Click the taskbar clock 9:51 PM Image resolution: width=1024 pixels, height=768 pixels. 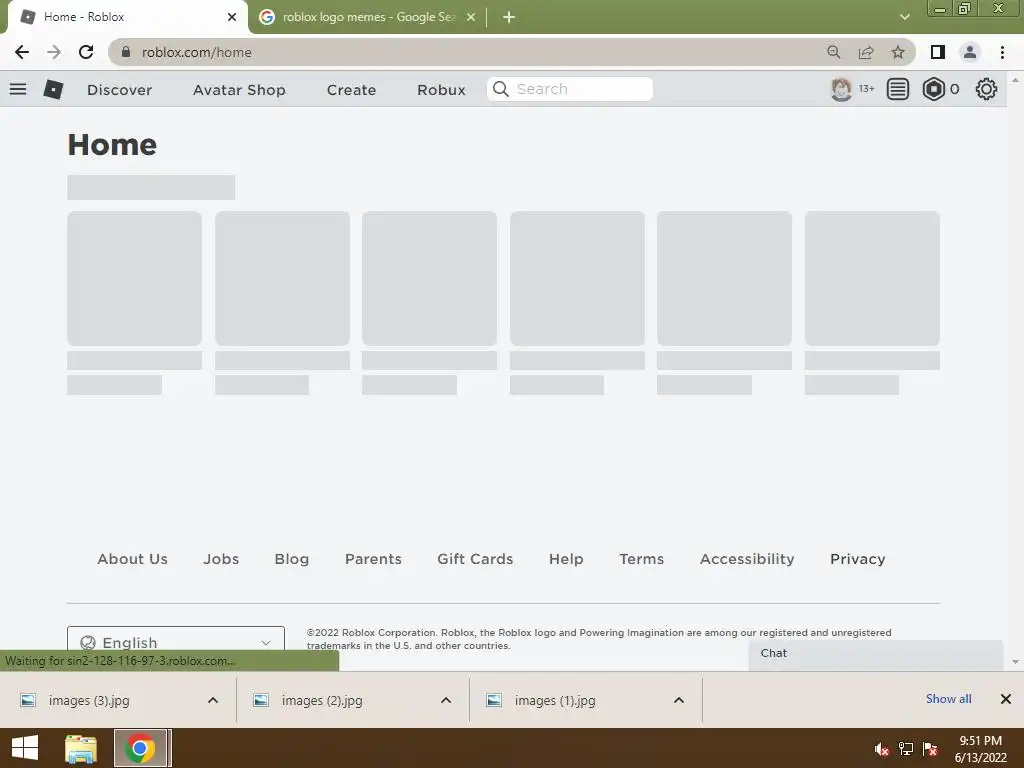(980, 741)
